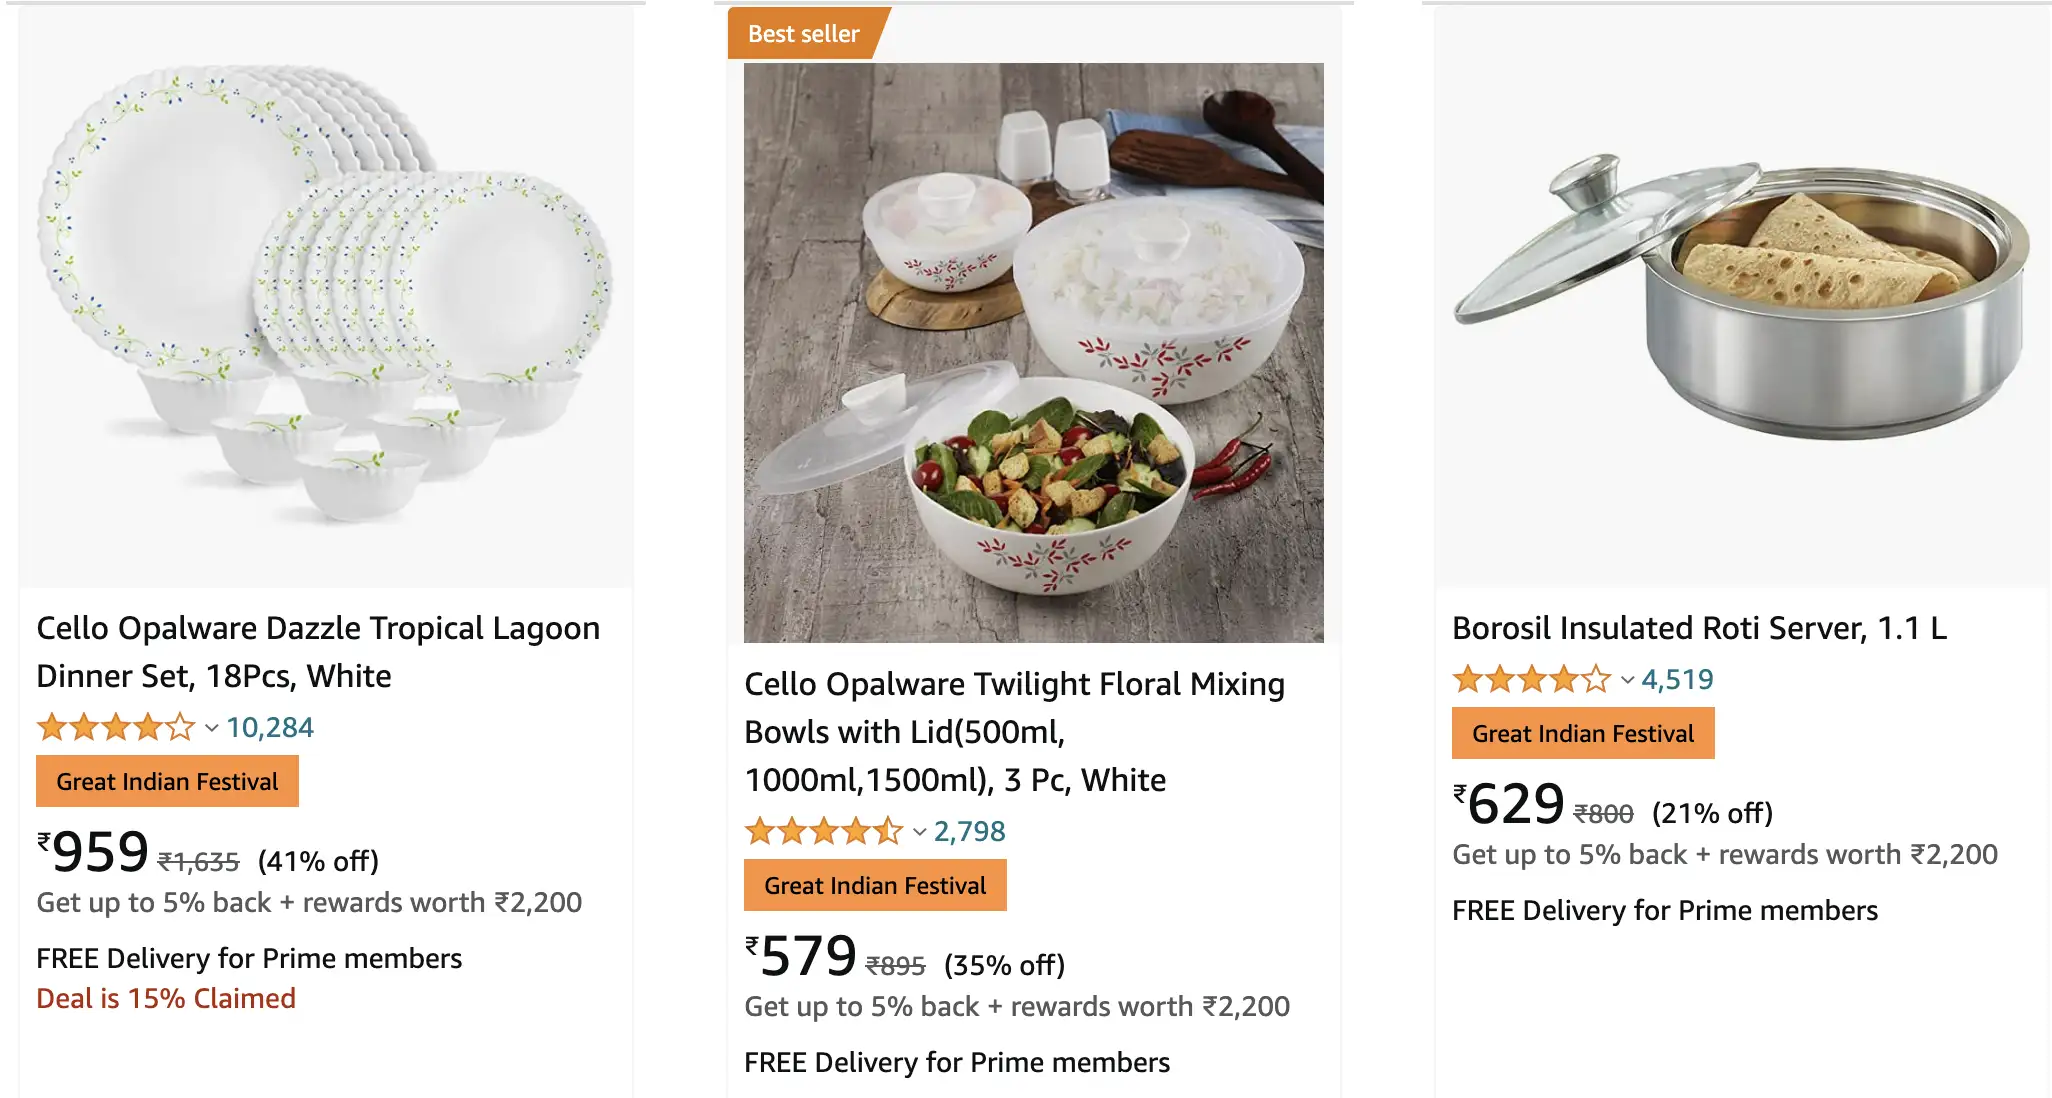Click the star rating of the roti server
Screen dimensions: 2052x1098
coord(1530,678)
